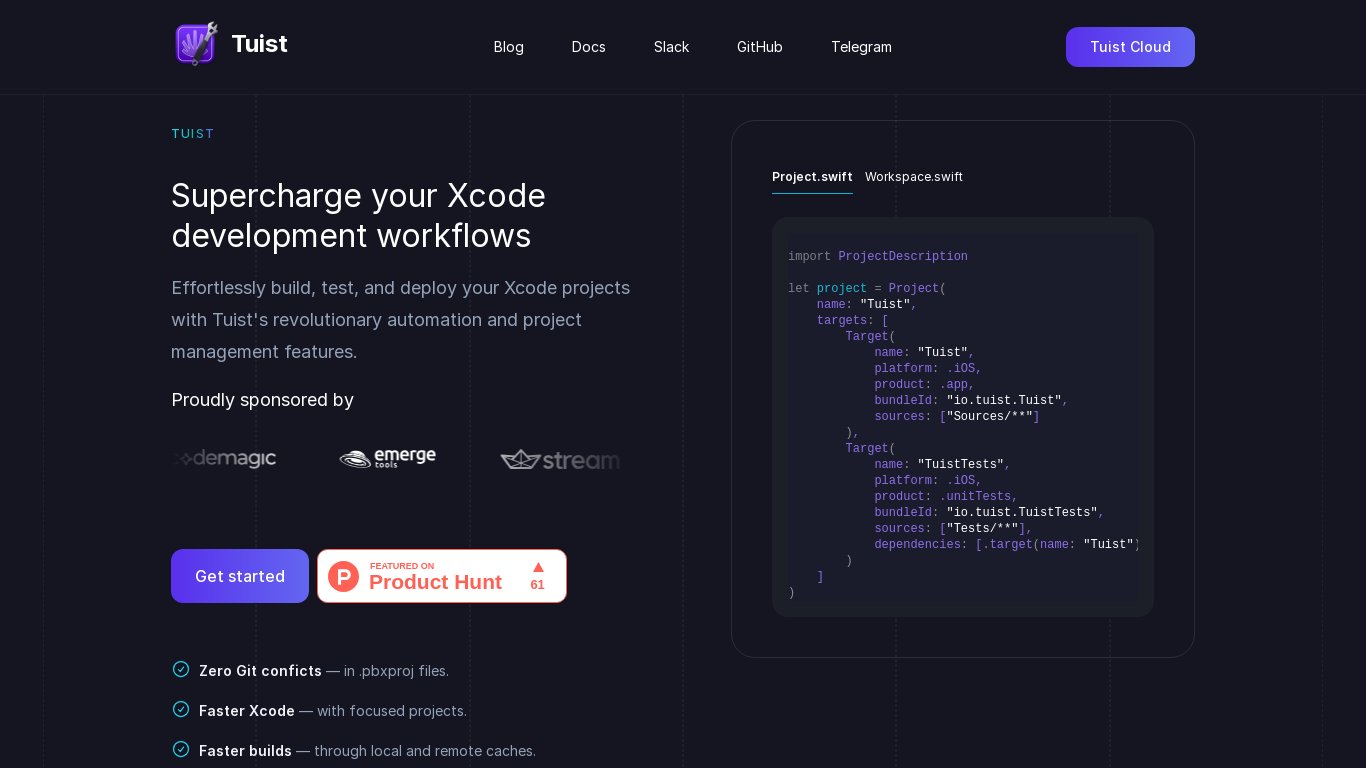This screenshot has width=1366, height=768.
Task: Click the "let project = Project(" code line
Action: 867,289
